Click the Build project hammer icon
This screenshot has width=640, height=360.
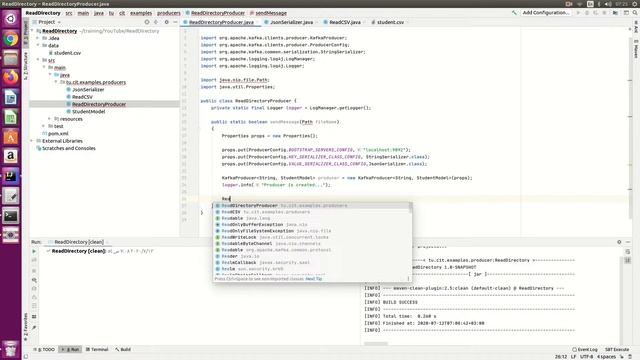[x=514, y=13]
